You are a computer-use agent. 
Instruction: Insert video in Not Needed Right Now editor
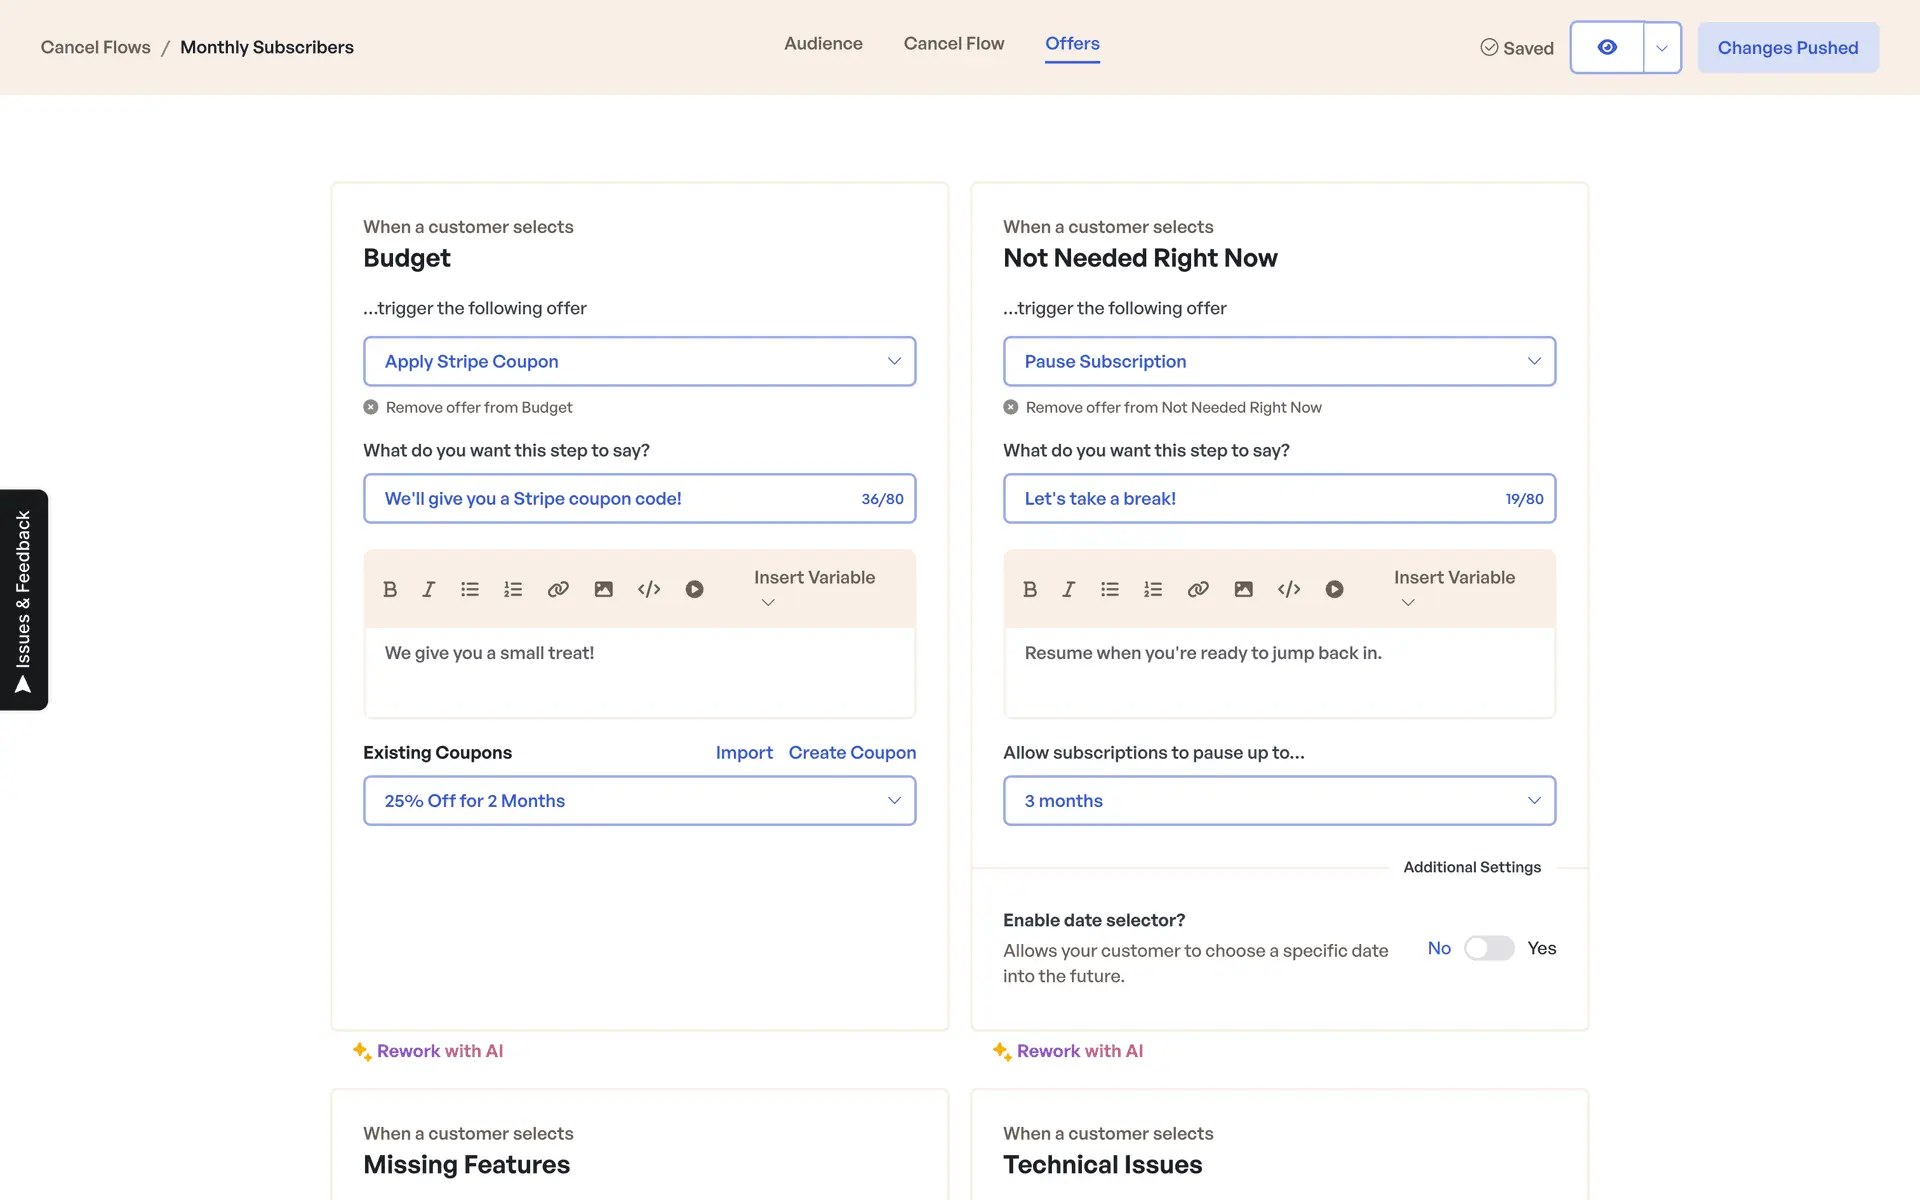[1334, 590]
